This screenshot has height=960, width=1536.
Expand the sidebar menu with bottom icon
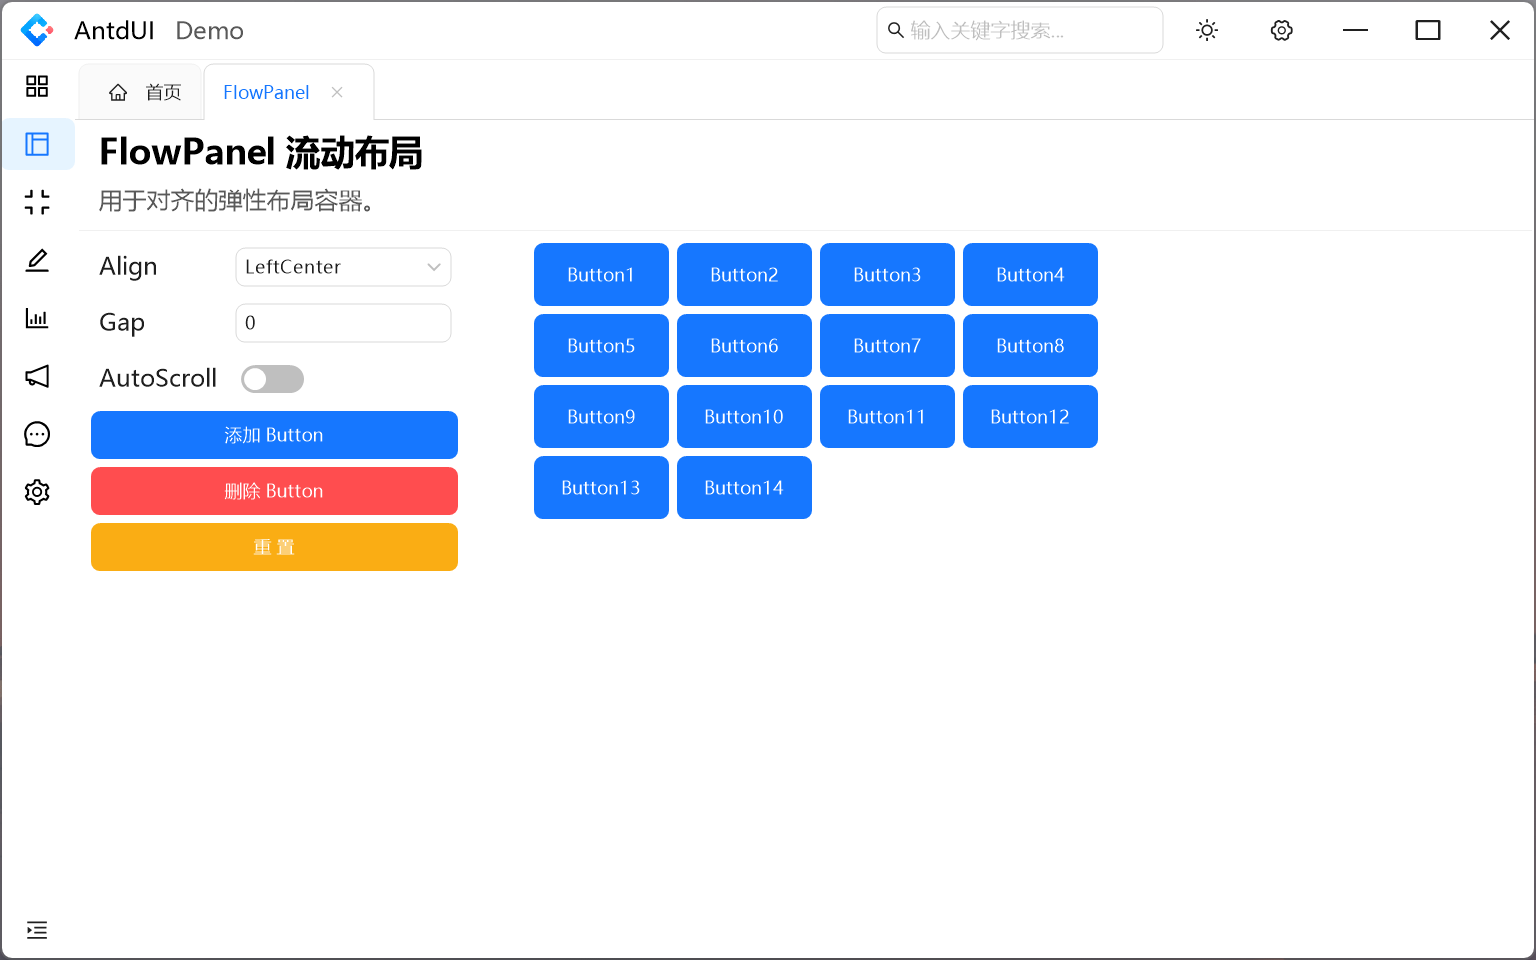37,930
